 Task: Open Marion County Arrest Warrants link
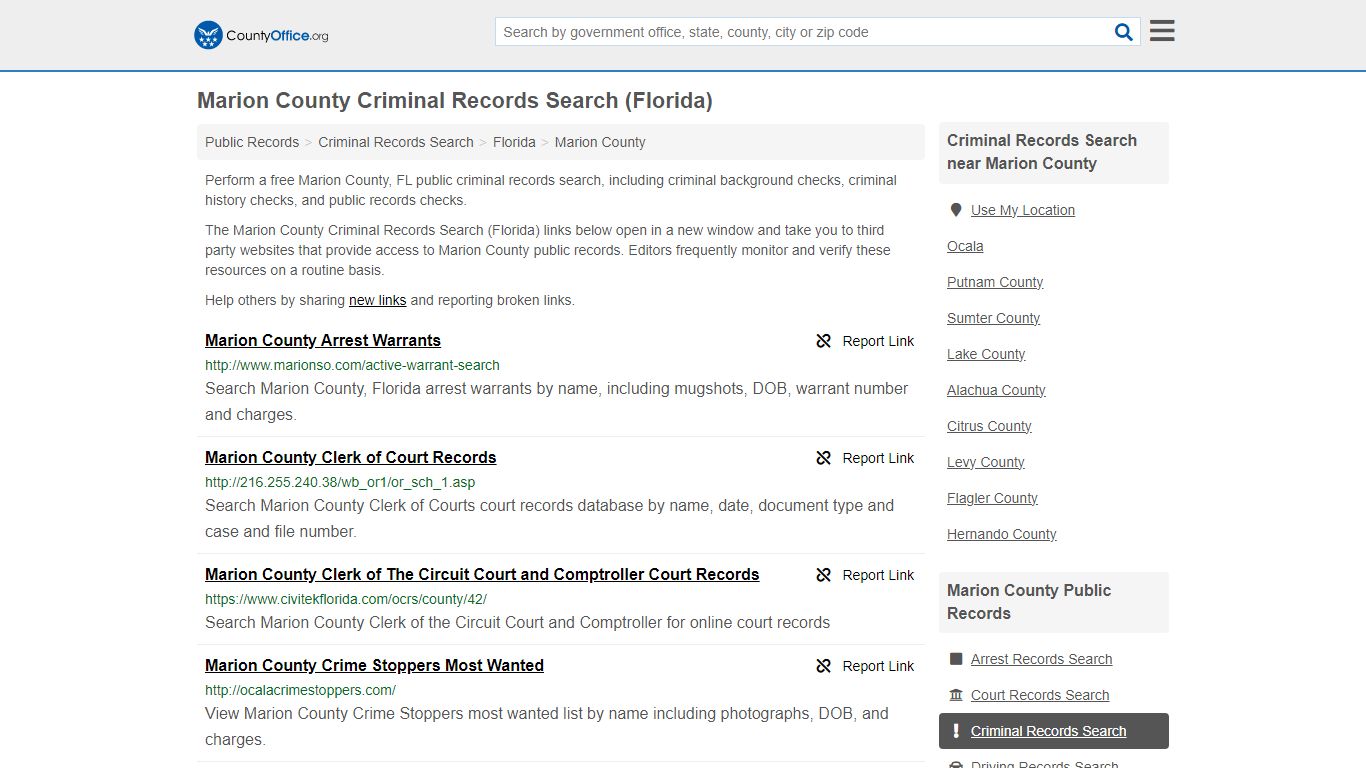click(x=323, y=340)
